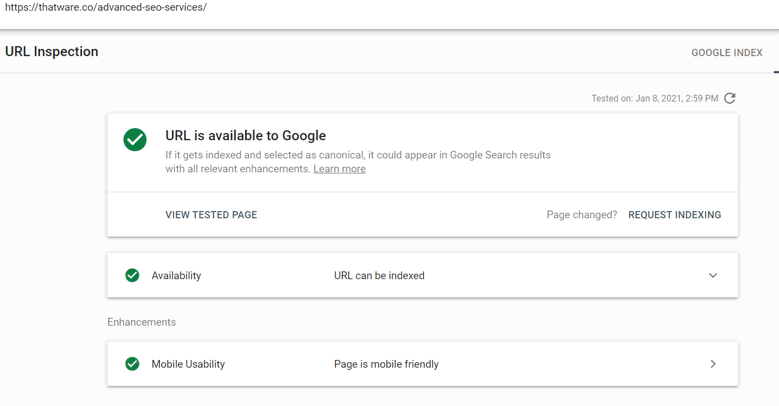Open the Learn more link
Viewport: 779px width, 406px height.
339,169
